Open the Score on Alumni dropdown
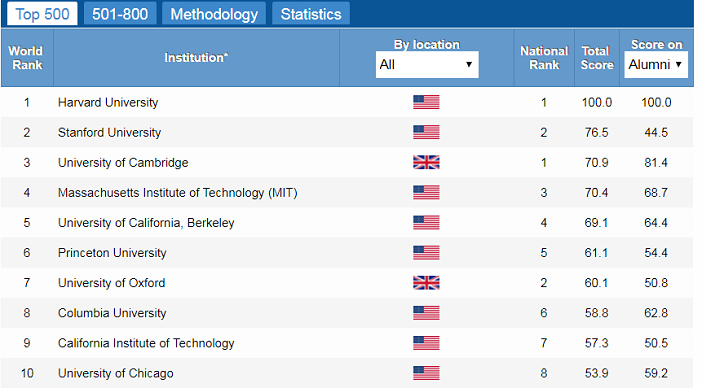Screen dimensions: 702x388 (x=656, y=64)
